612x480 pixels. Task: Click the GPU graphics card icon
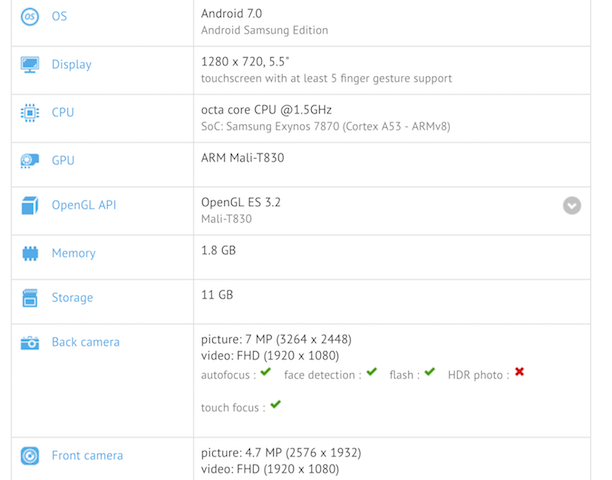30,160
